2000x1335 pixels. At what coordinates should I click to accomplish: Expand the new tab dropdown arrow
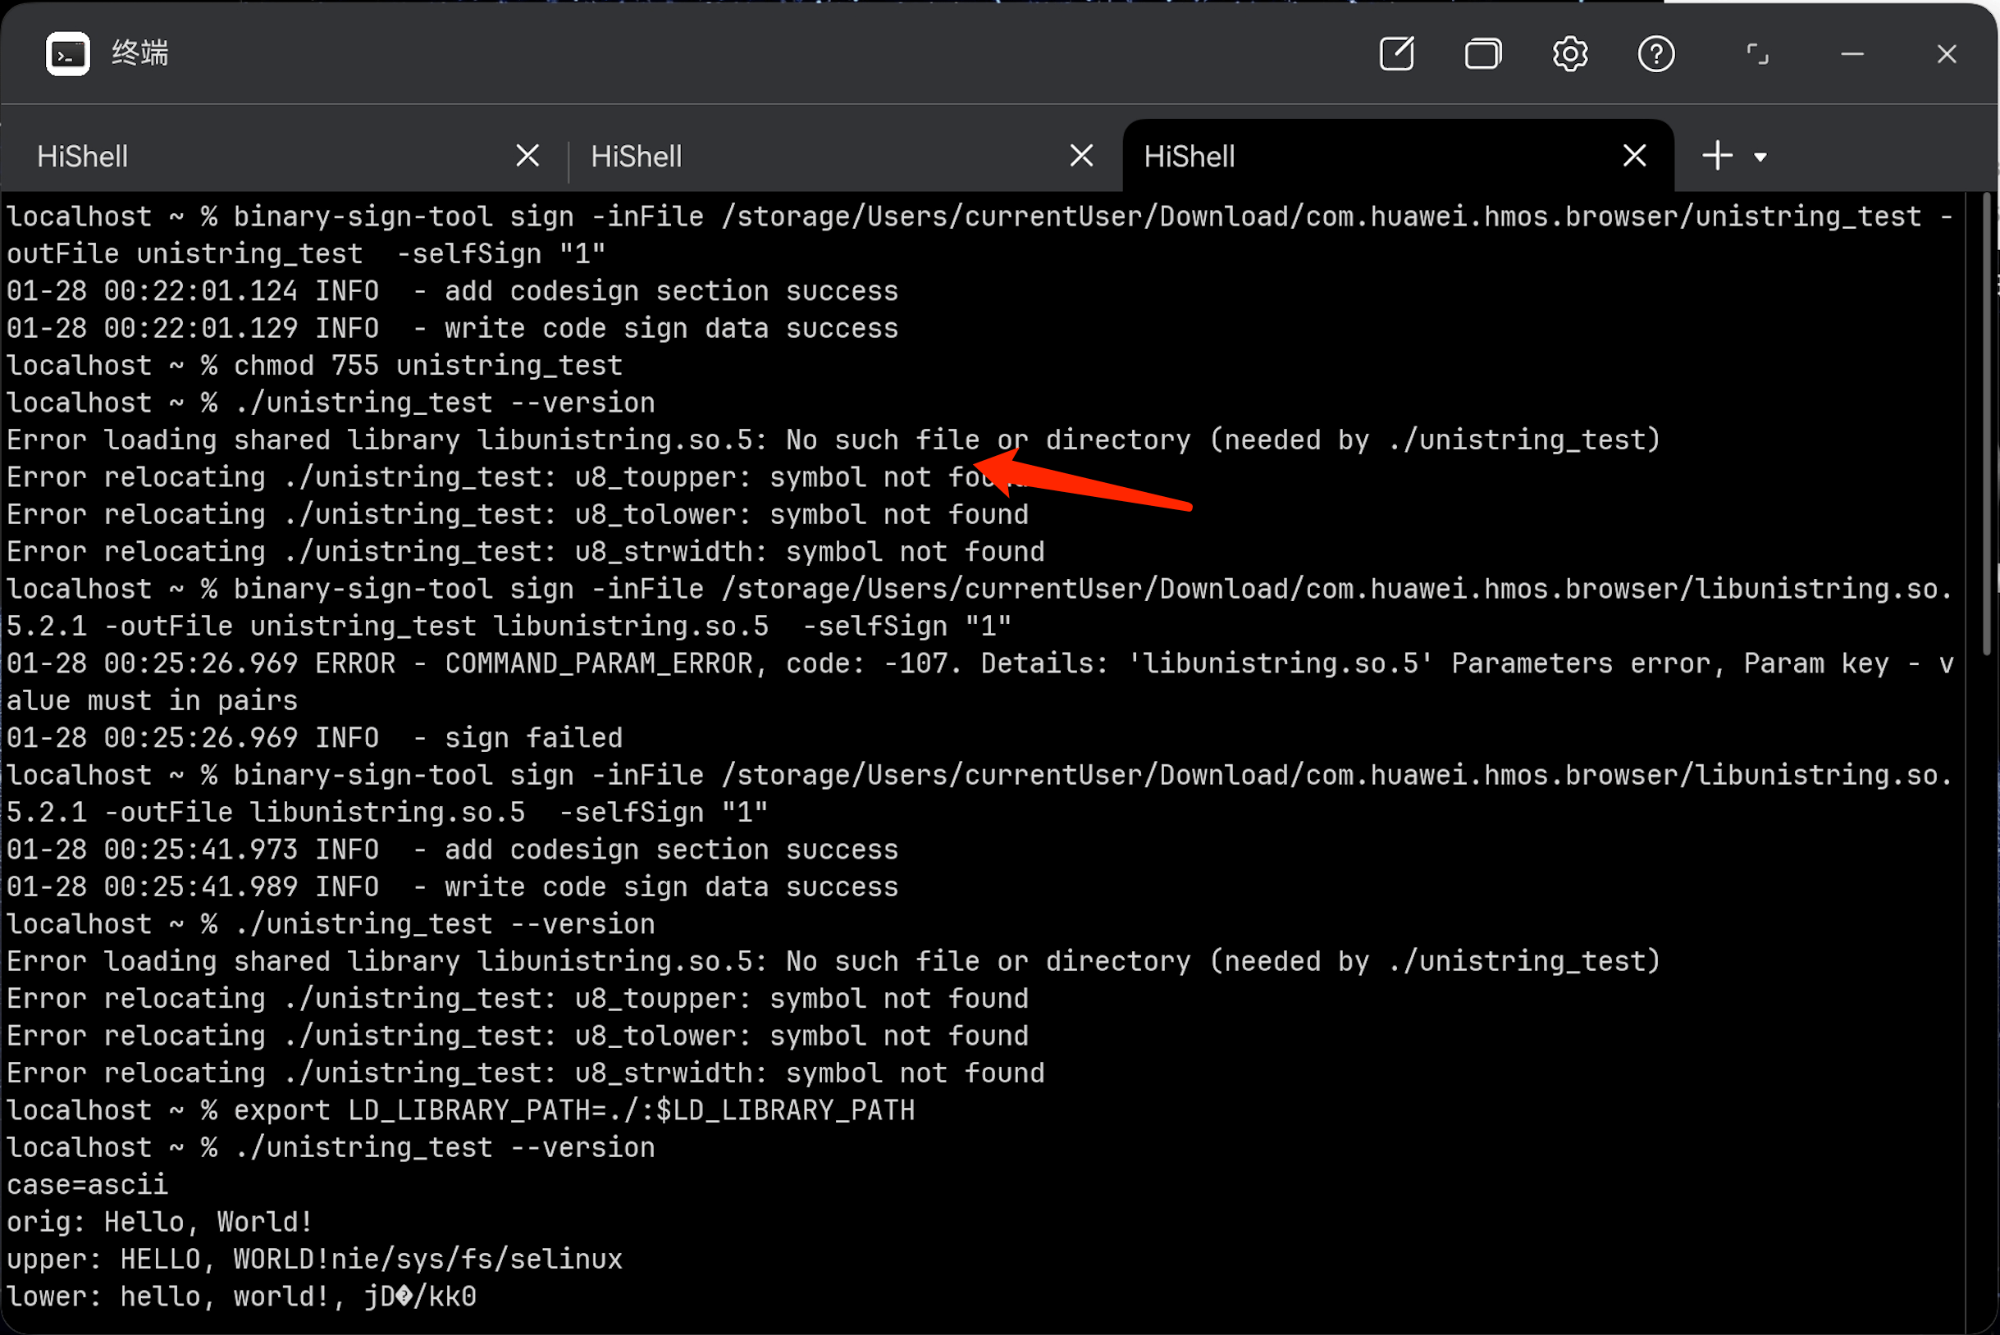1760,157
